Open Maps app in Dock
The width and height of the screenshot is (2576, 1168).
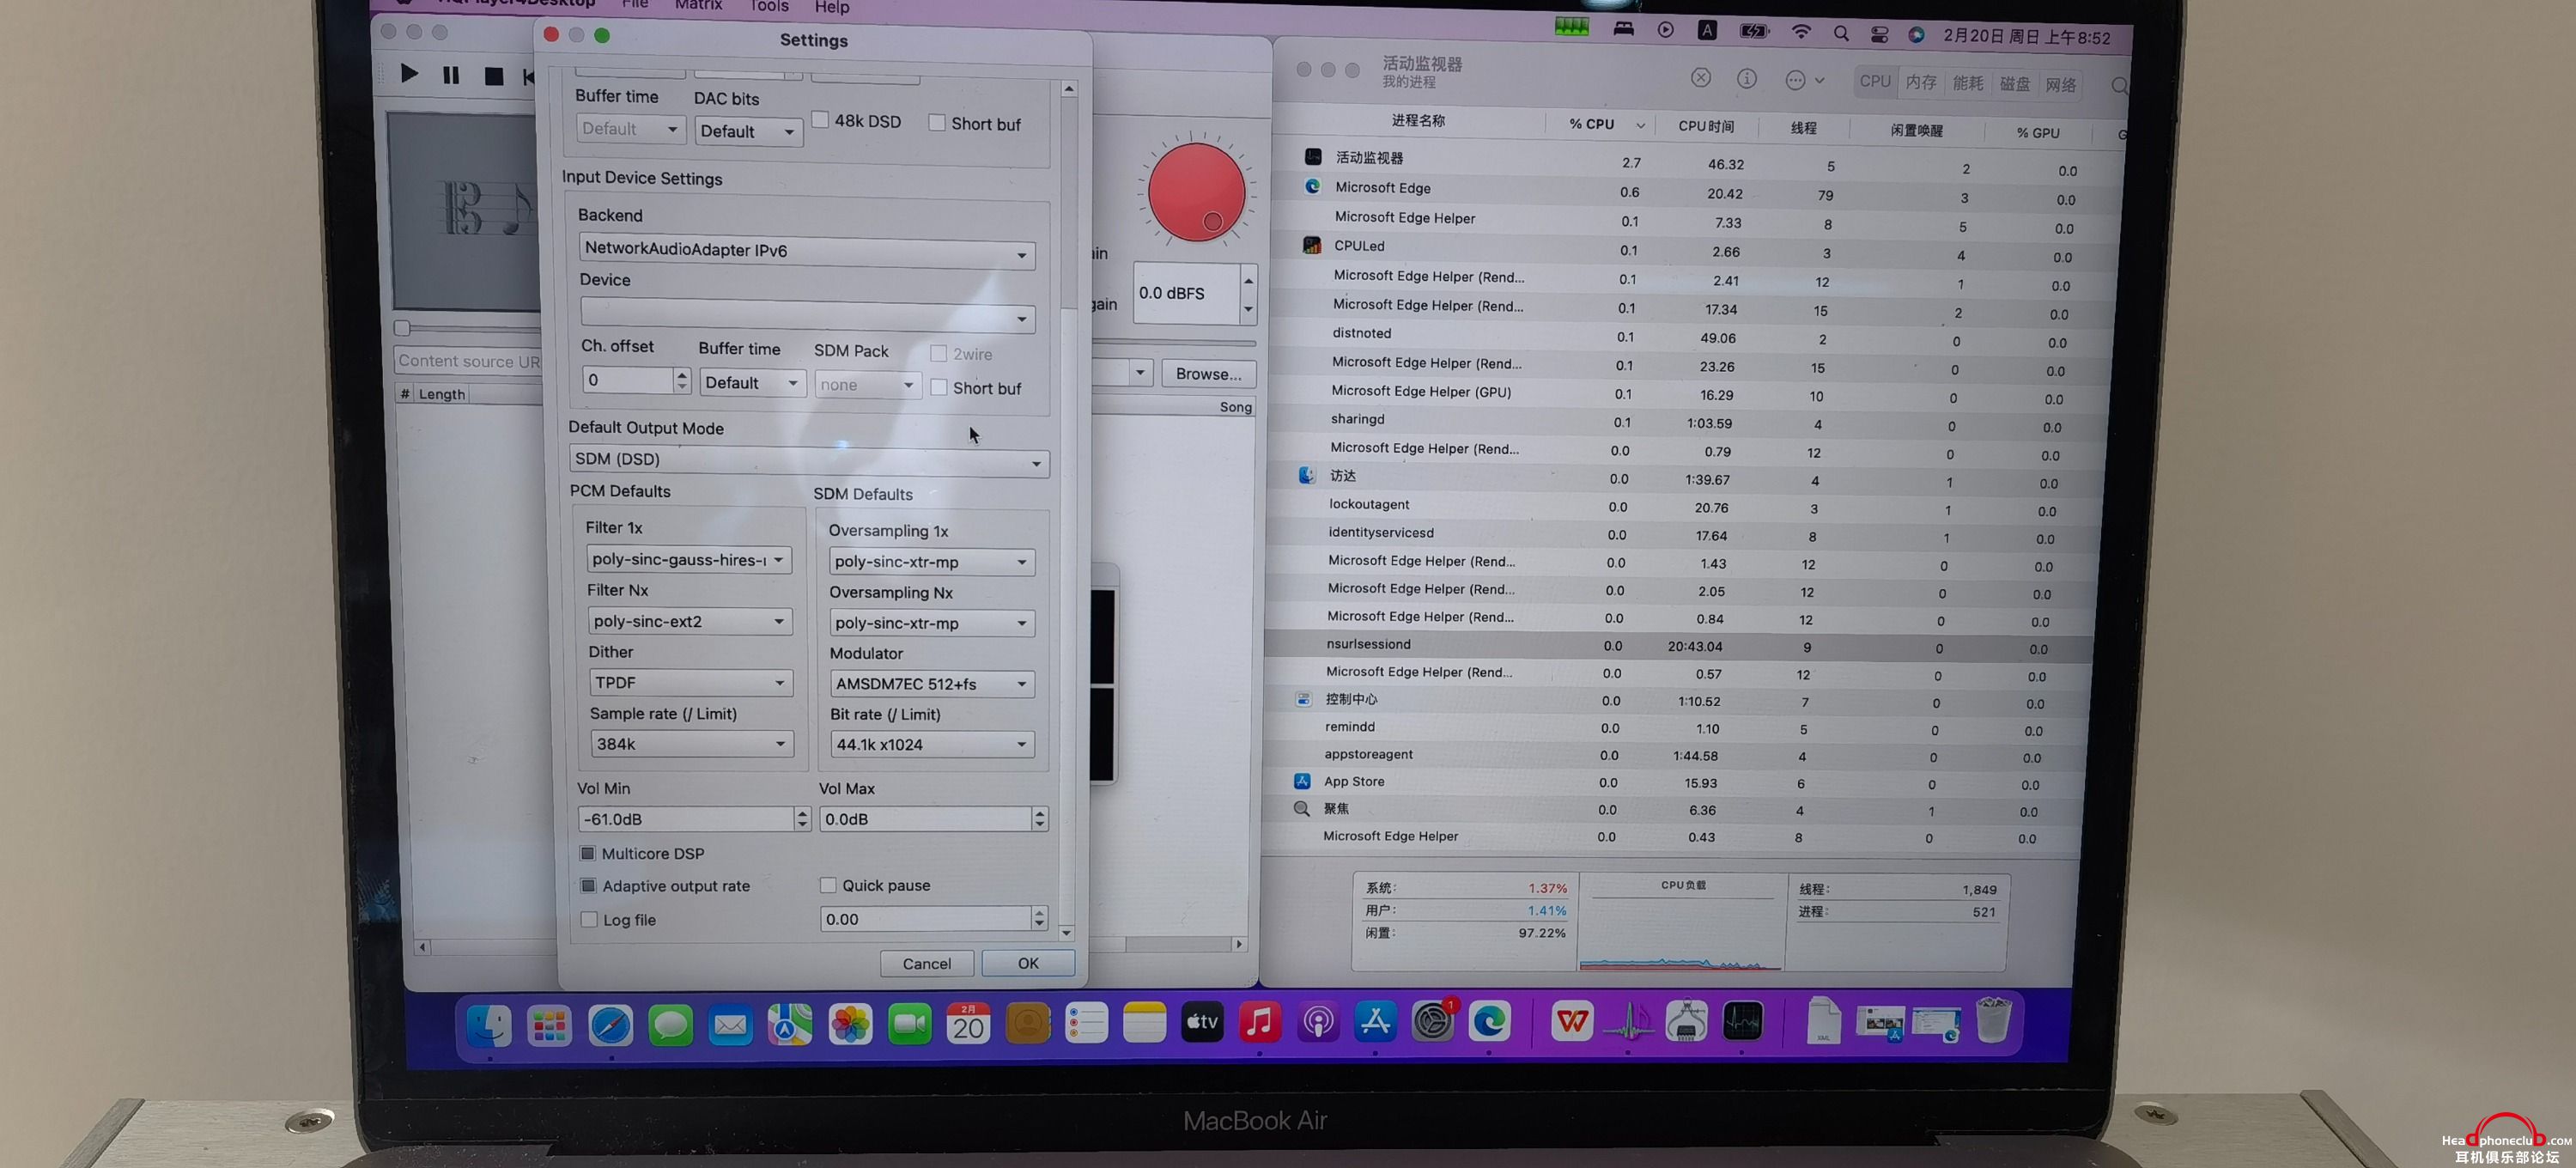pos(790,1025)
